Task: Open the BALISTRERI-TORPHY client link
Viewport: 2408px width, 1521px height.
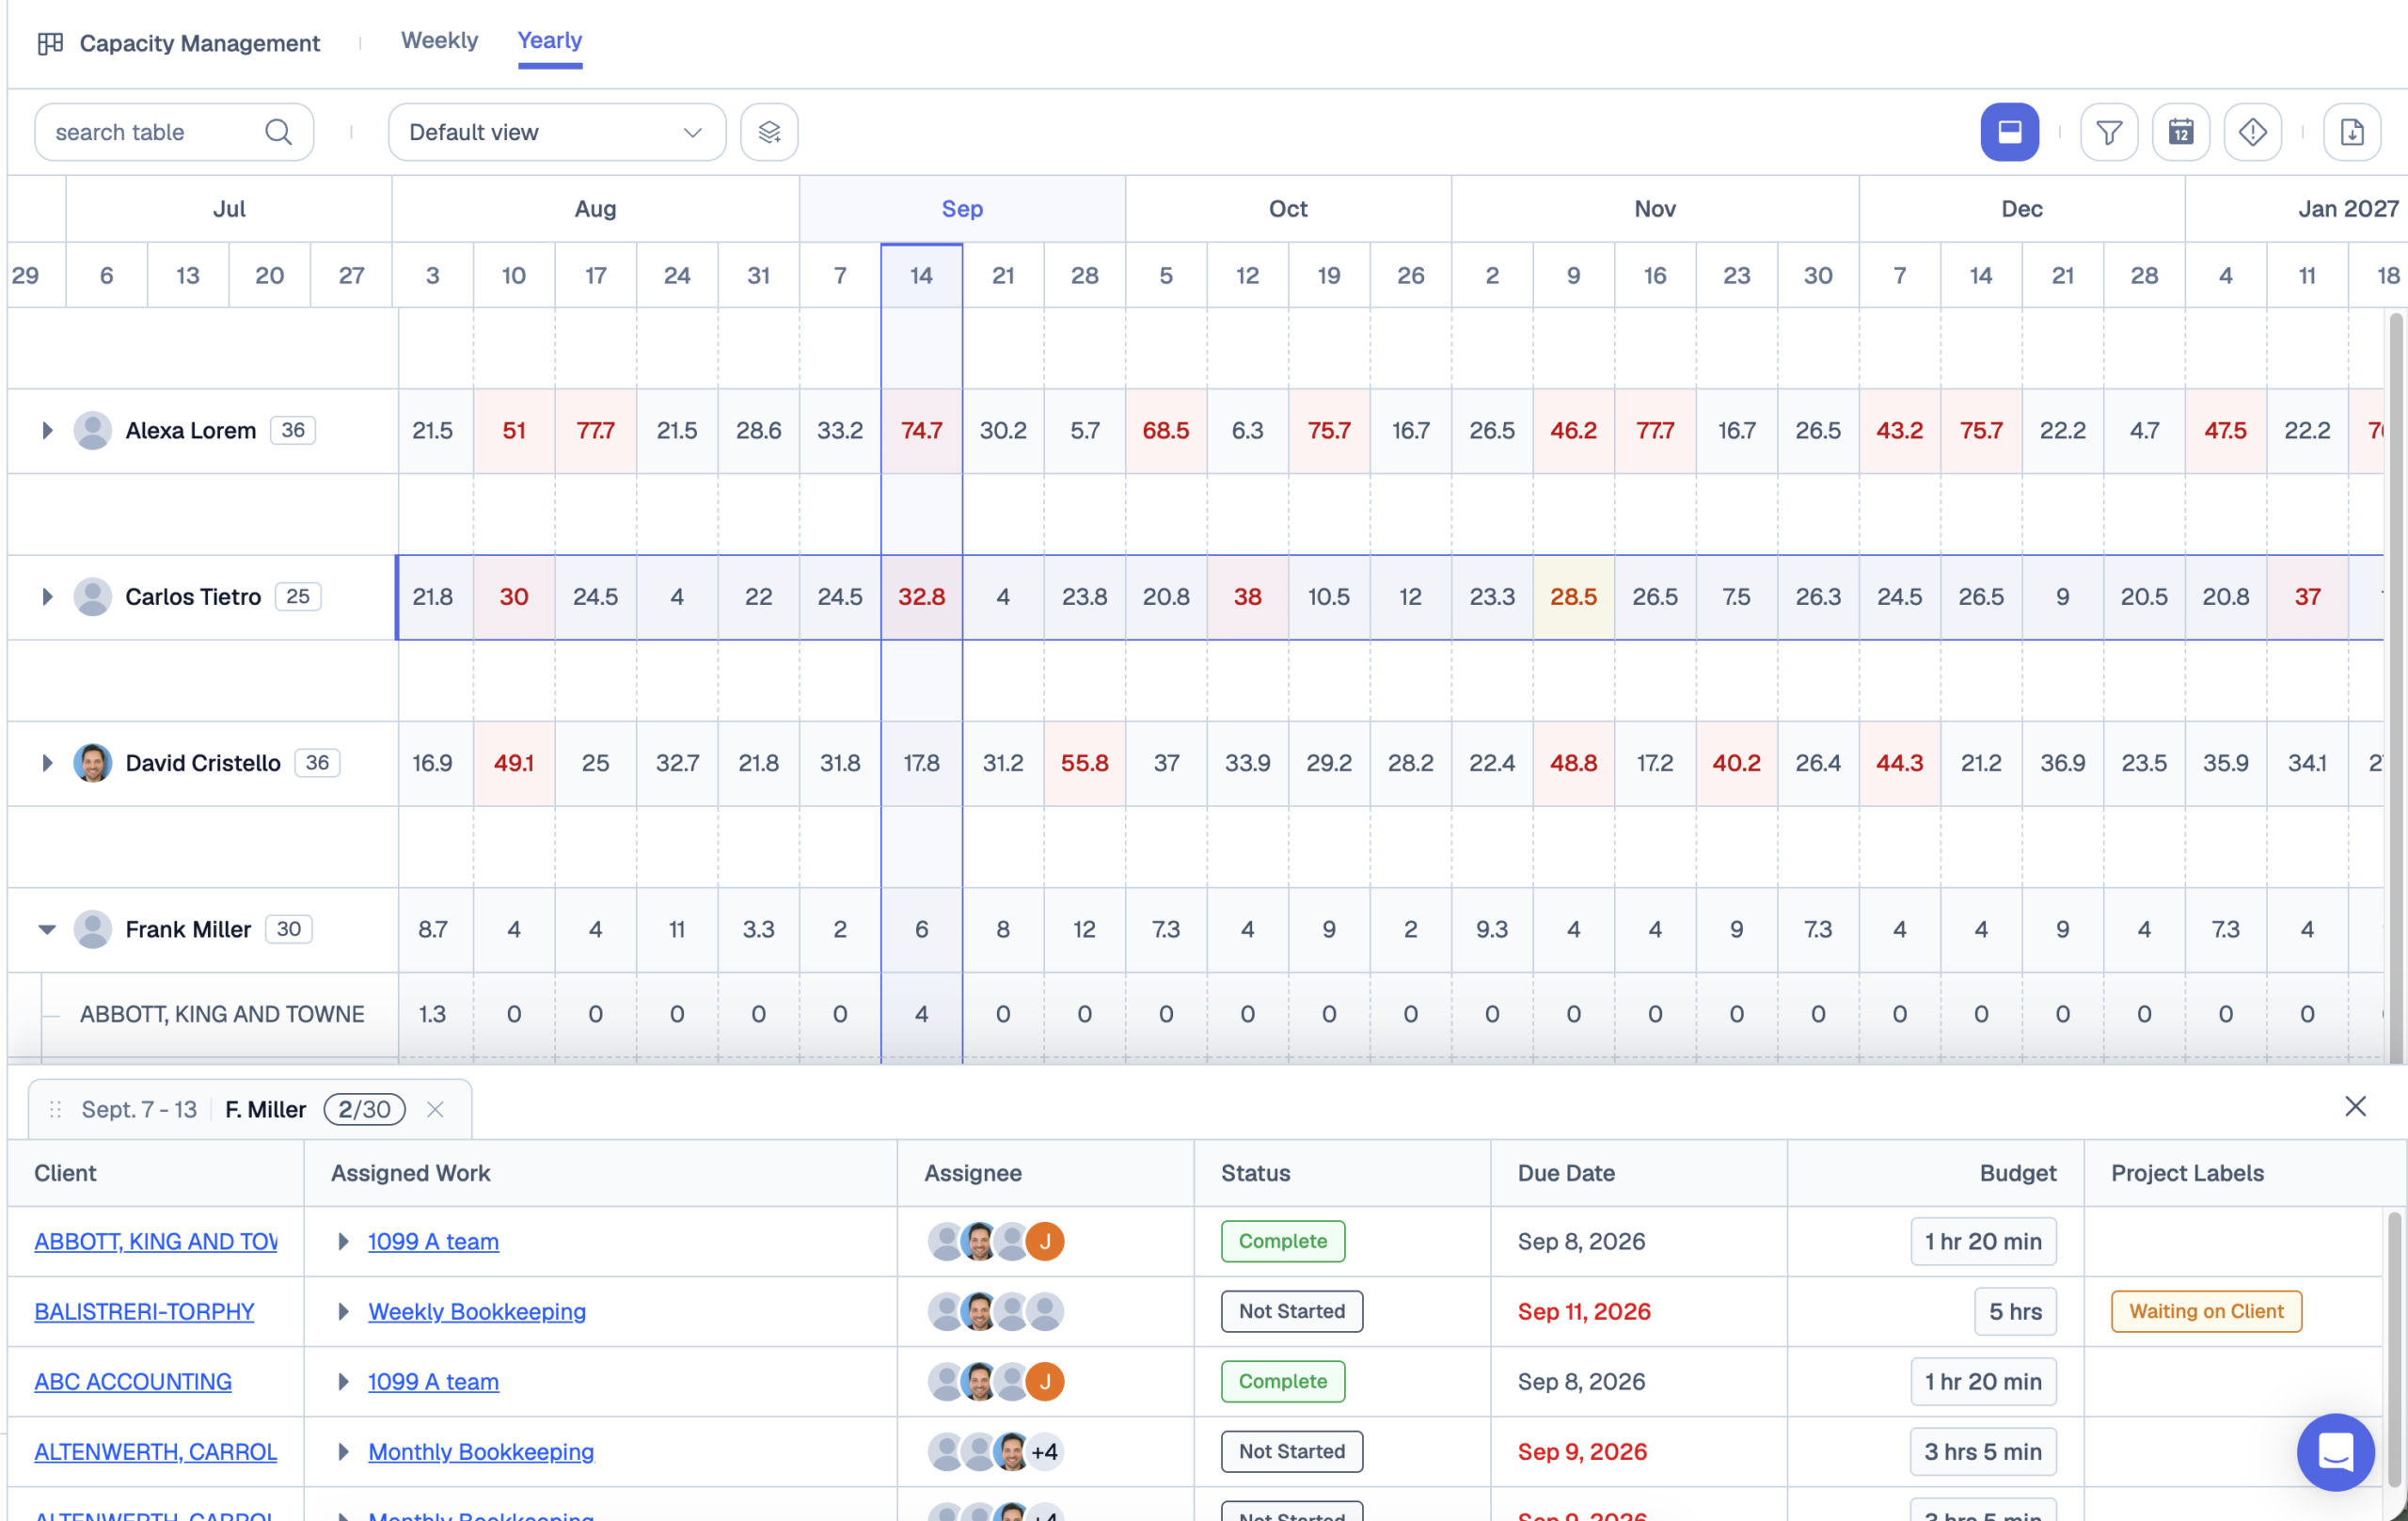Action: tap(144, 1311)
